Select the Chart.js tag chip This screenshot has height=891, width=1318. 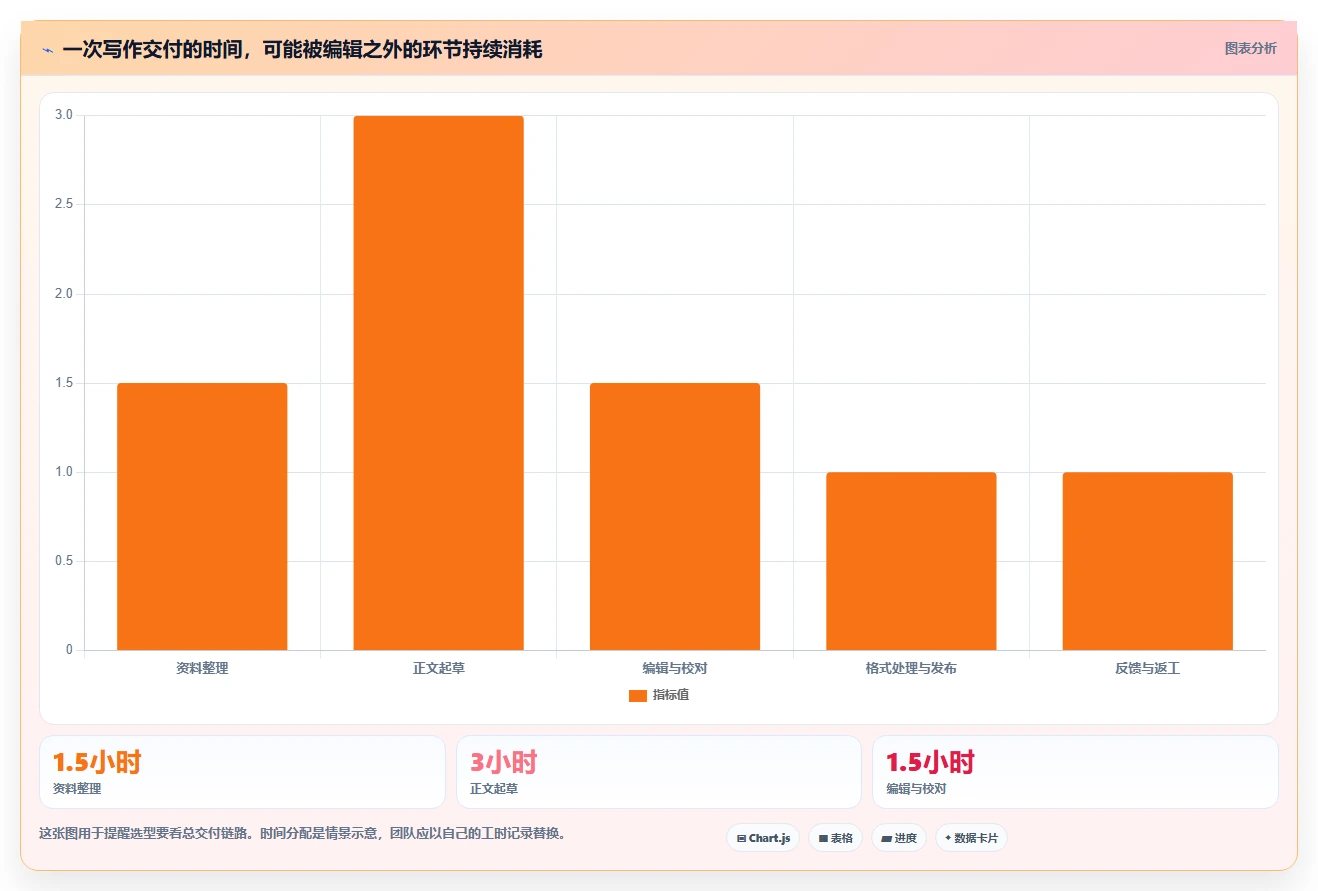tap(763, 838)
